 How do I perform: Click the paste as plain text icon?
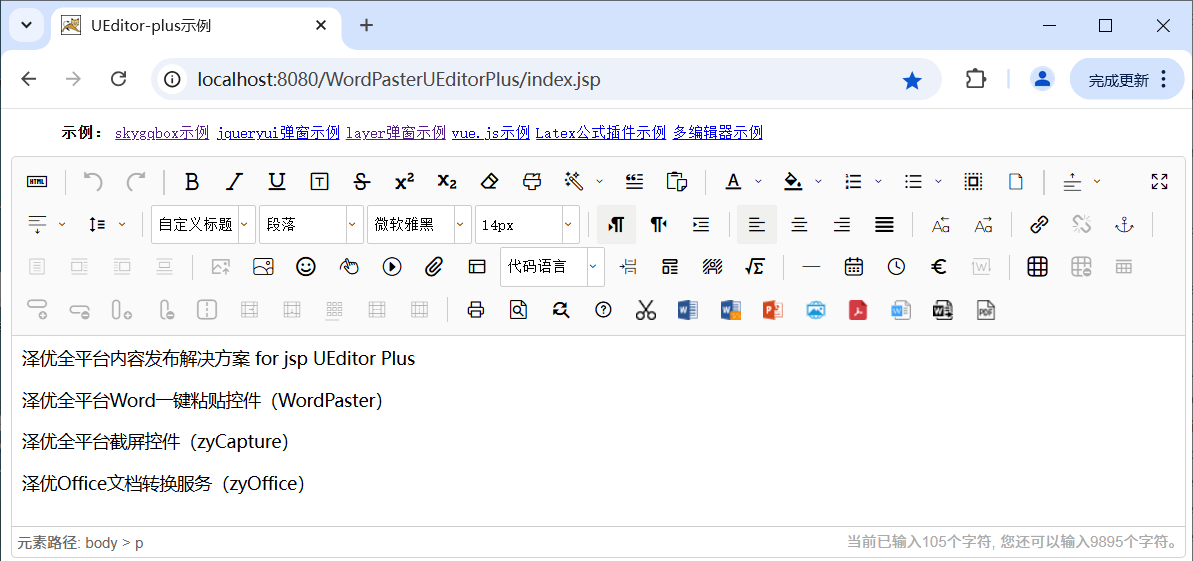pyautogui.click(x=676, y=181)
